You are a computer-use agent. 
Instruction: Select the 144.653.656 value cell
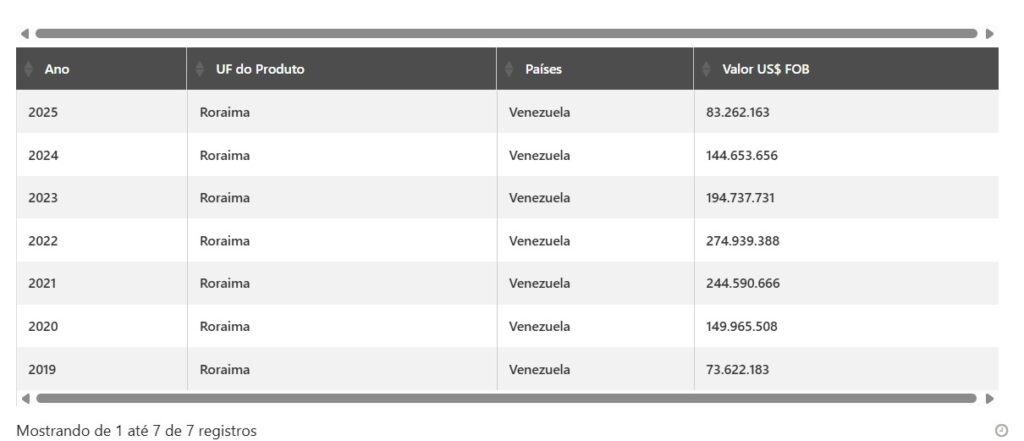(742, 155)
